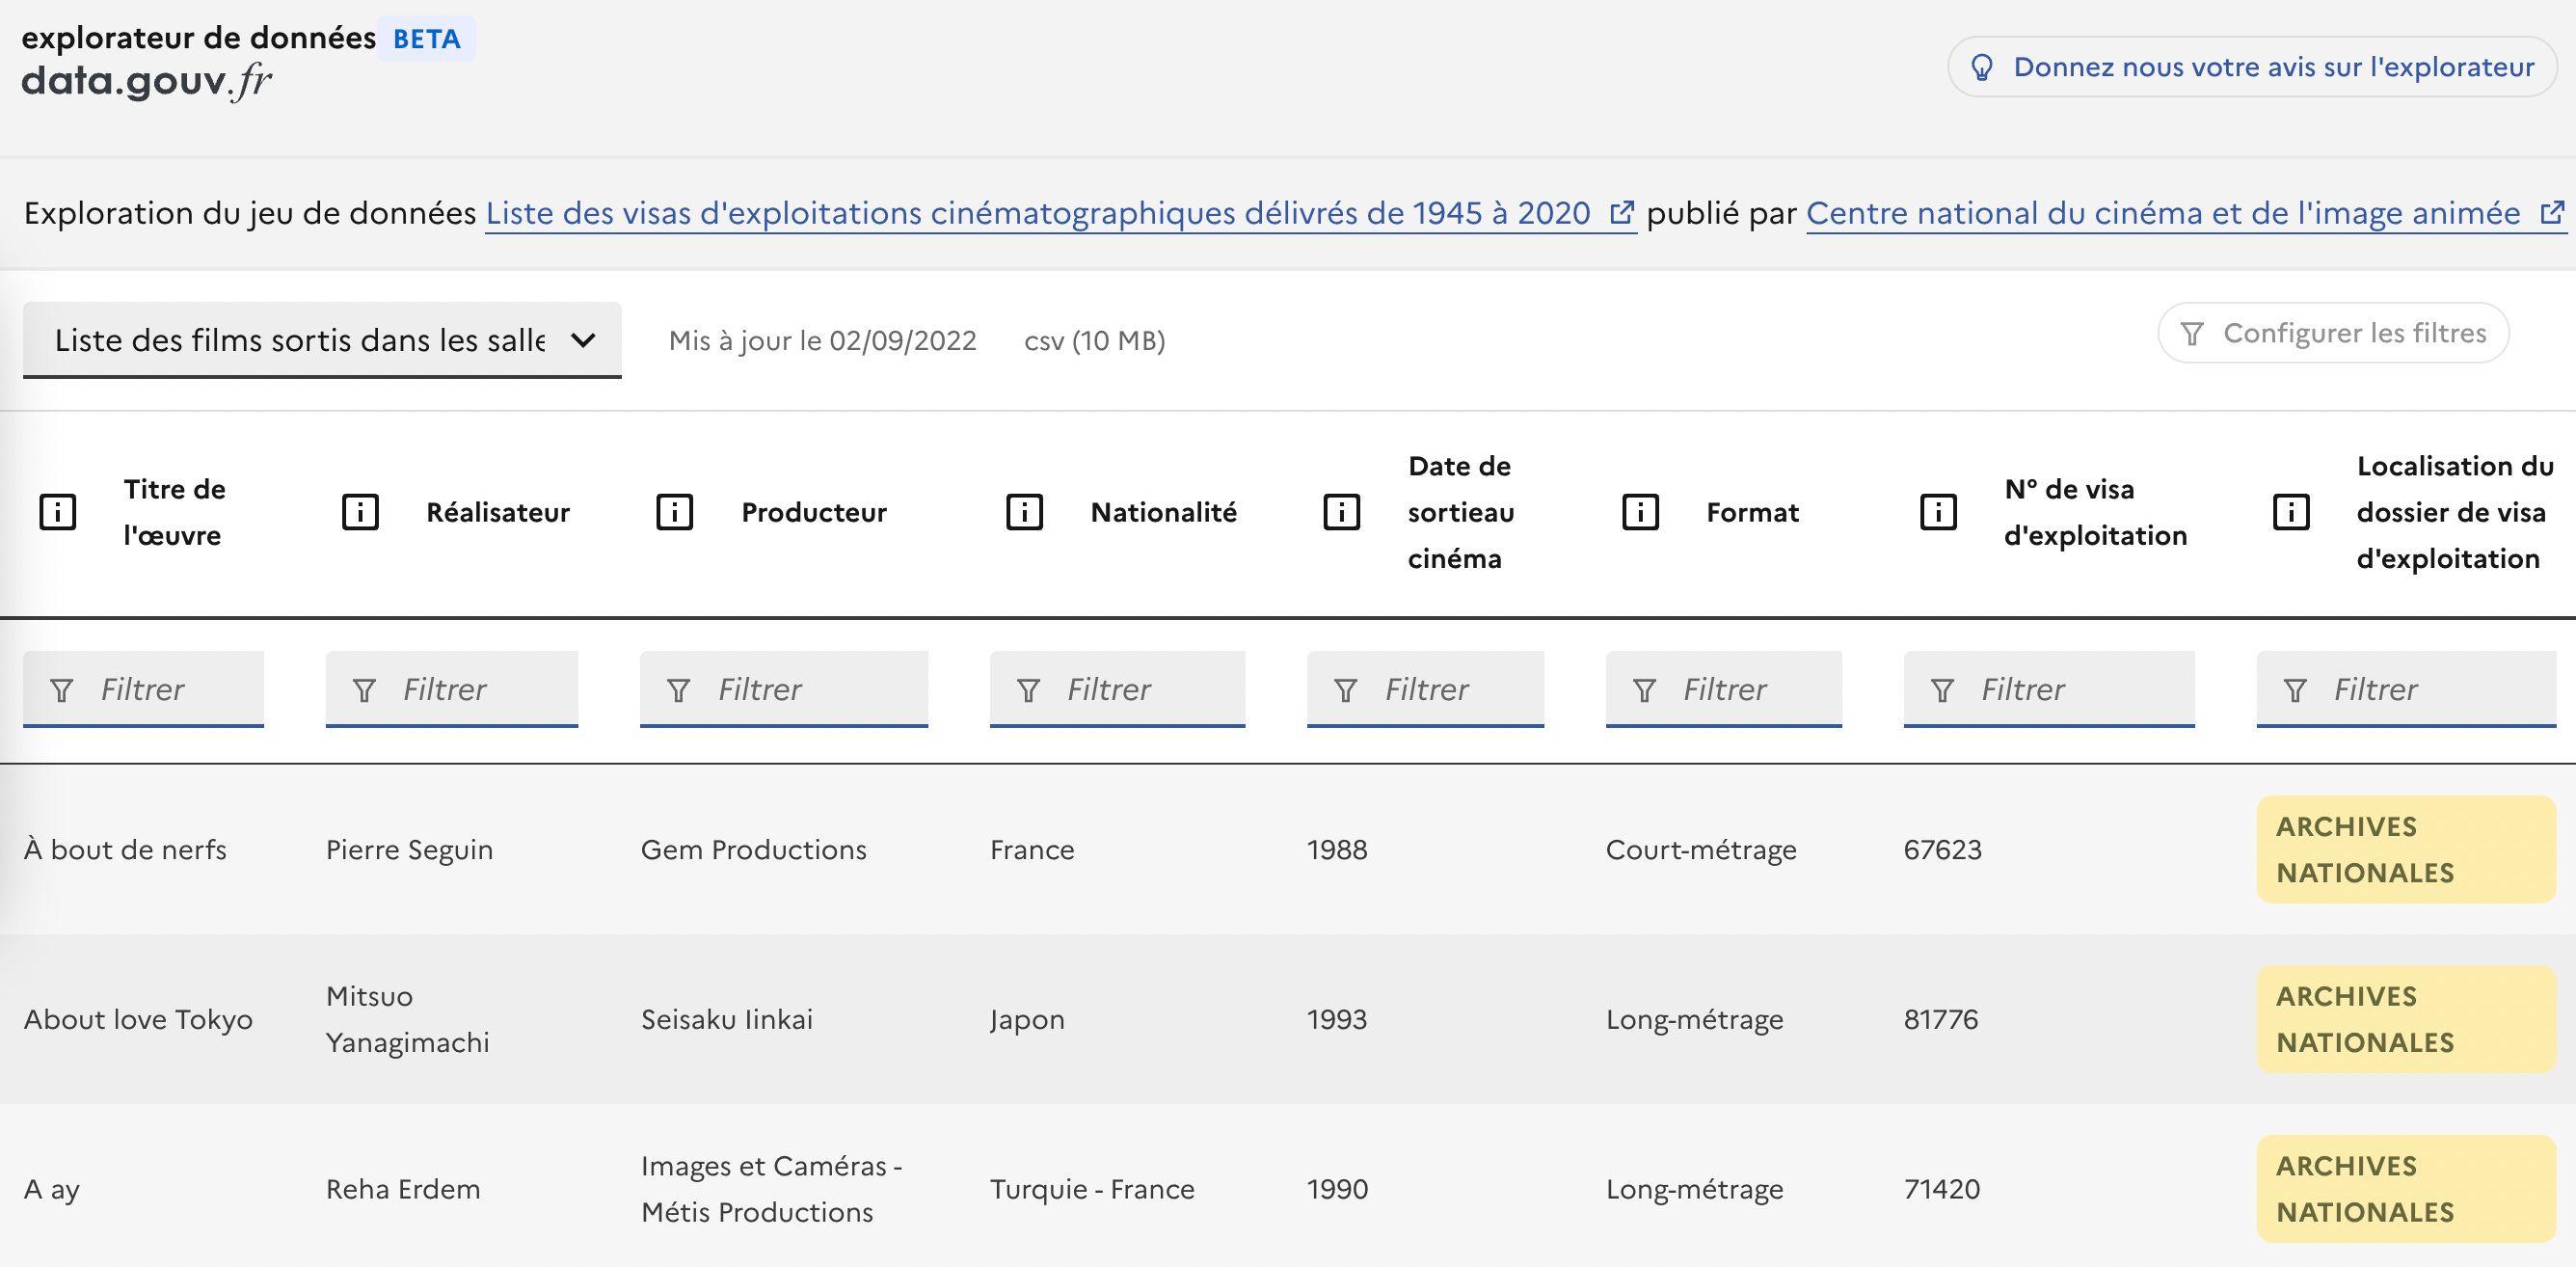The width and height of the screenshot is (2576, 1267).
Task: Open info for N° de visa d'exploitation
Action: 1938,512
